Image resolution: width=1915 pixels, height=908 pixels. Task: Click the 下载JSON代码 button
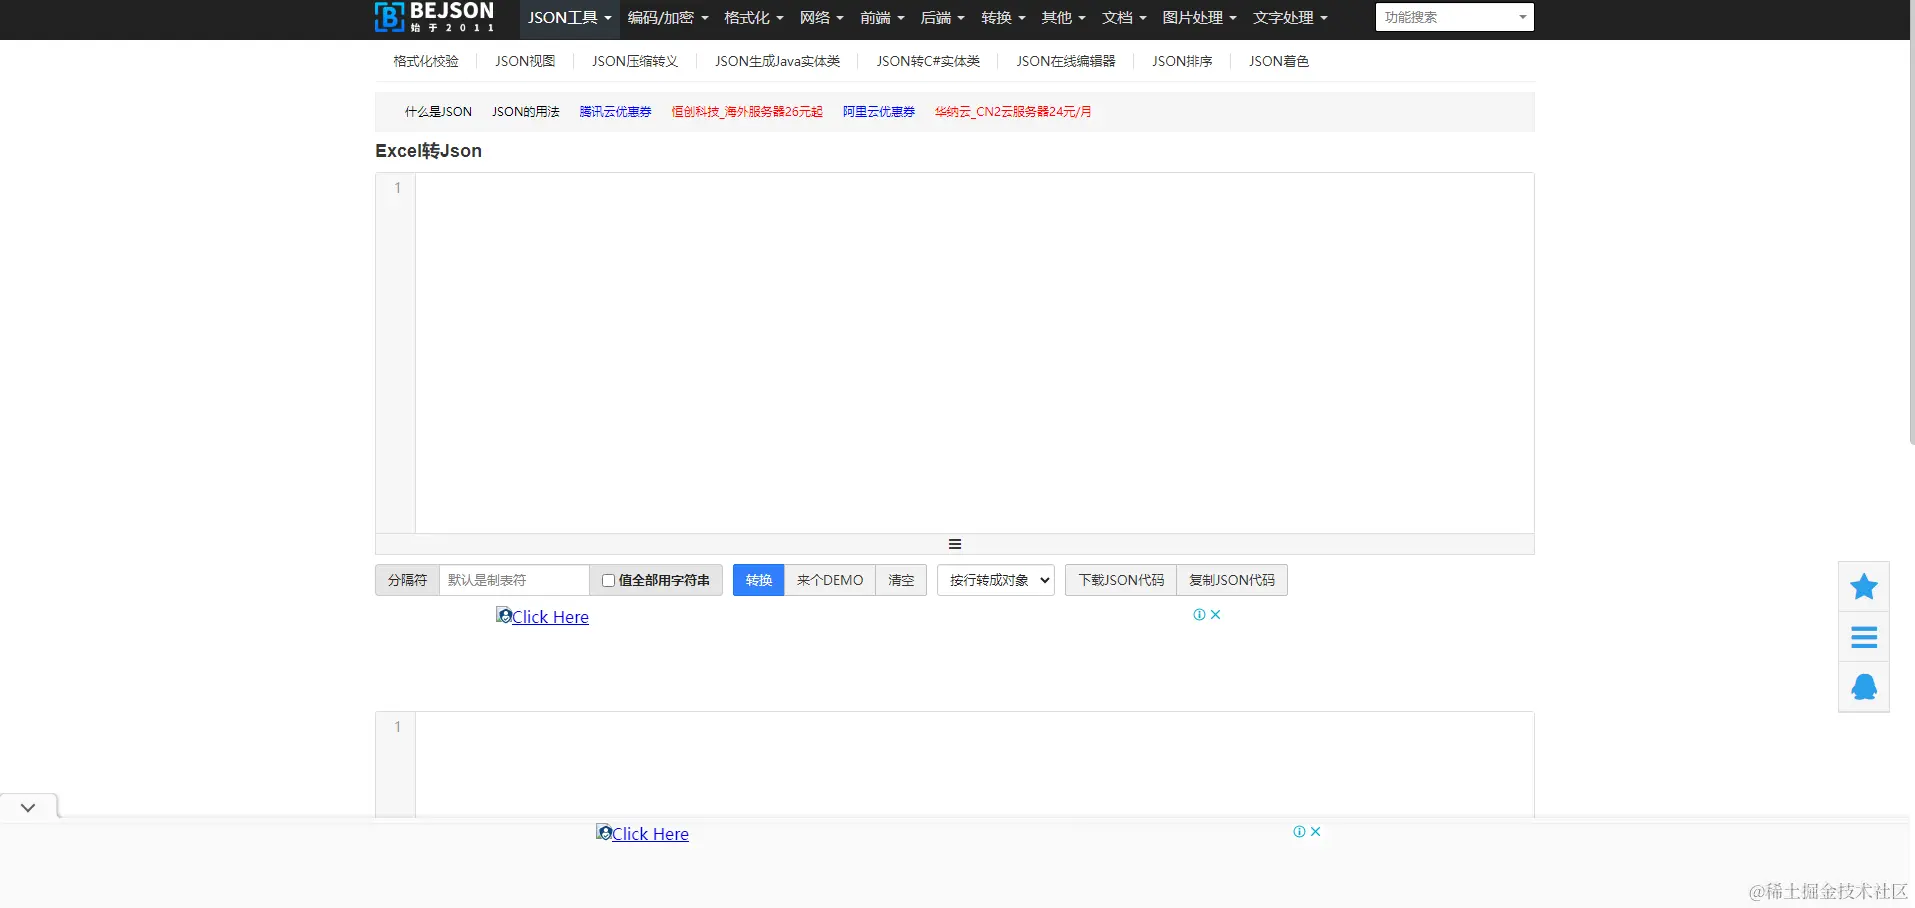click(1121, 580)
